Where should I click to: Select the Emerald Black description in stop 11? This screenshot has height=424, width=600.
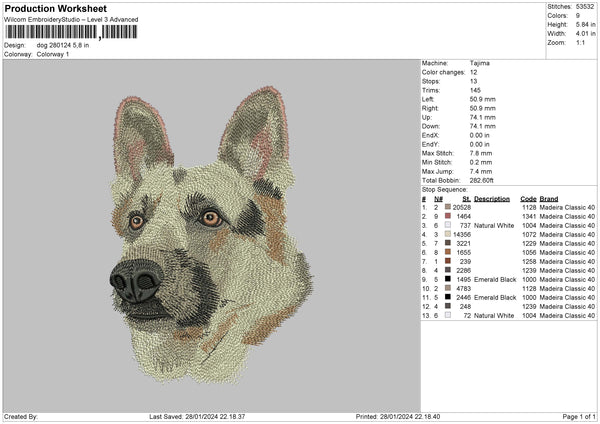point(495,297)
